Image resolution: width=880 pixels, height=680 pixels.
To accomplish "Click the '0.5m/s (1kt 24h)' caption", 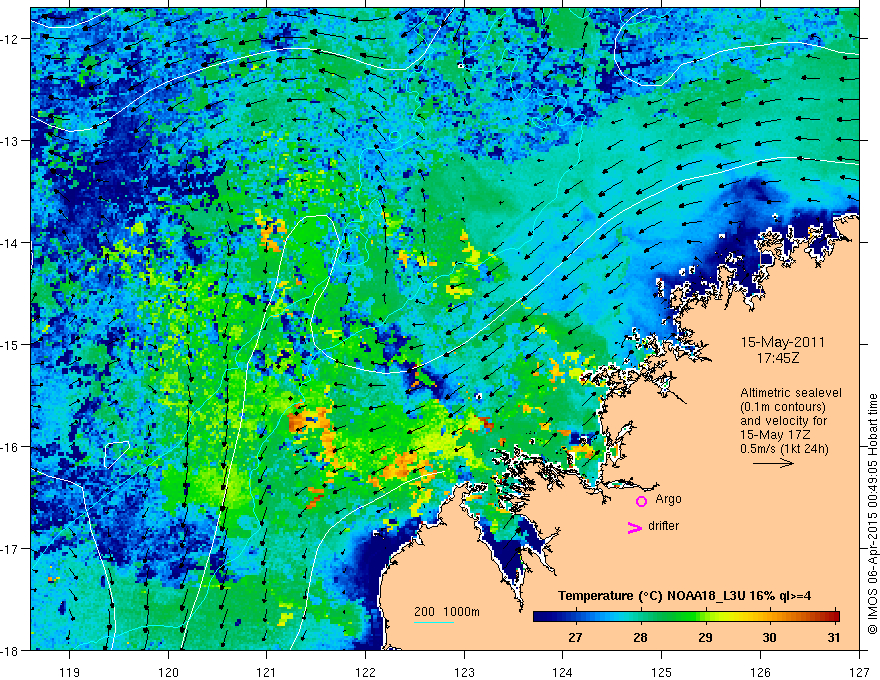I will coord(784,449).
